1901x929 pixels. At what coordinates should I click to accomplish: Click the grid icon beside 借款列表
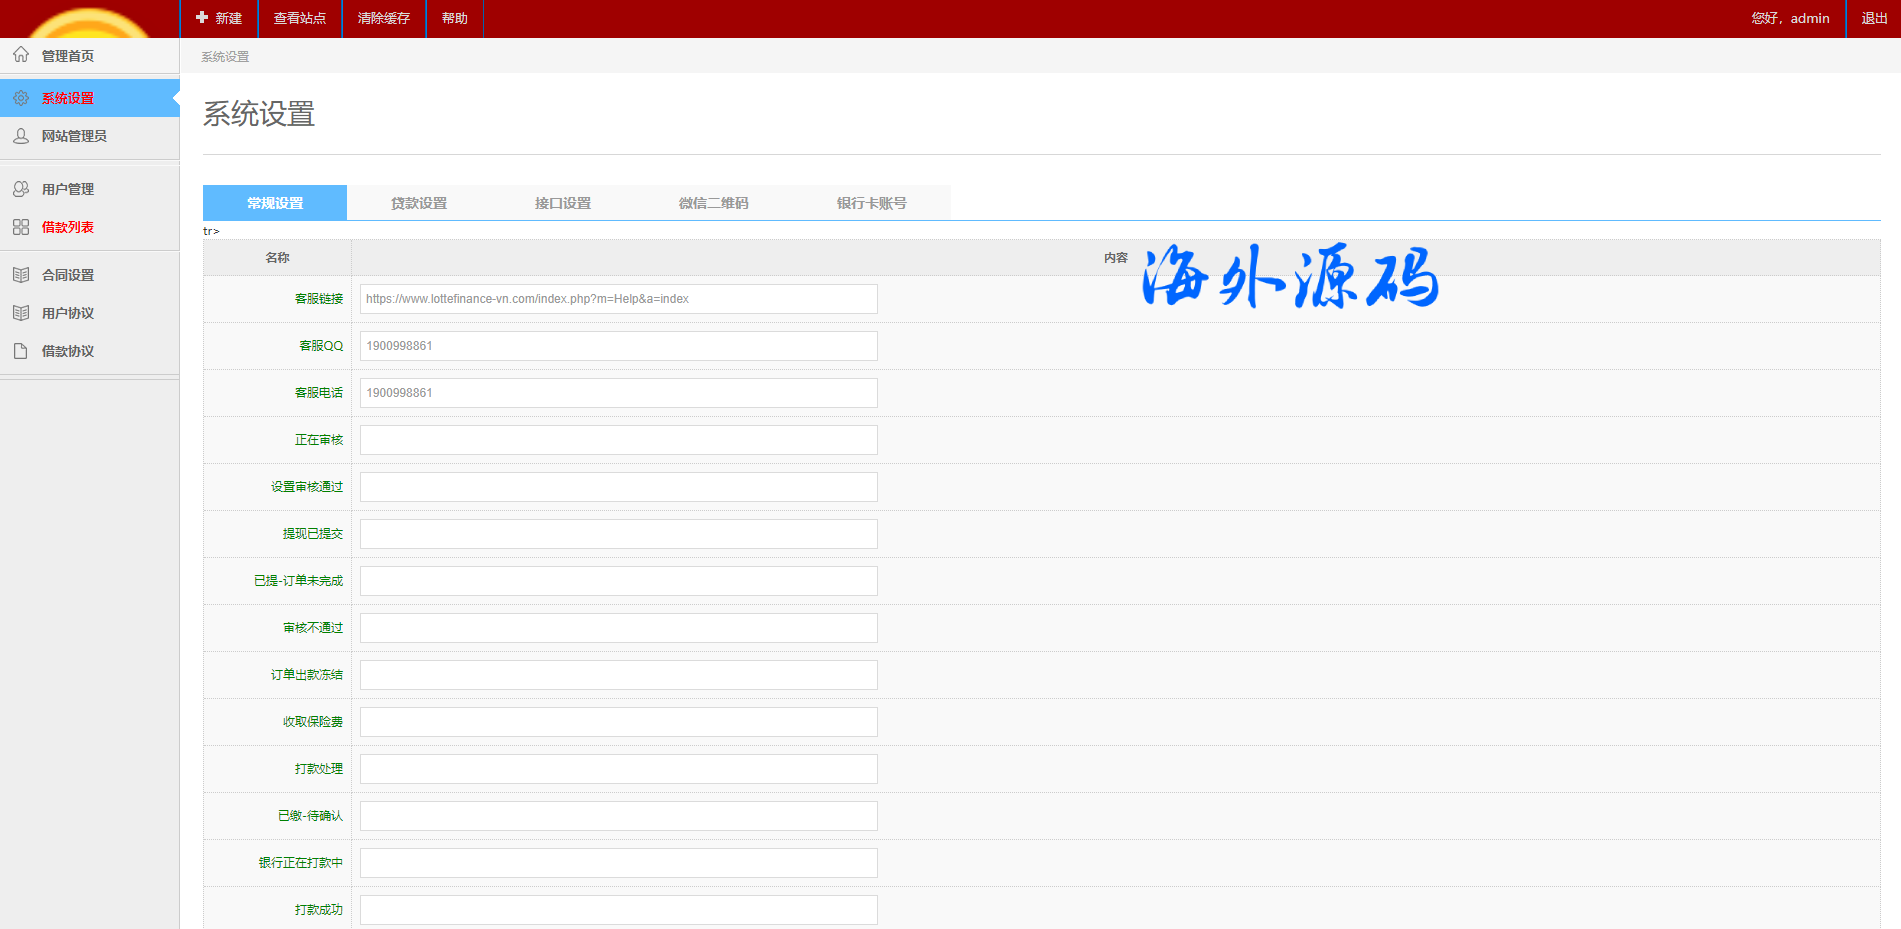(21, 227)
